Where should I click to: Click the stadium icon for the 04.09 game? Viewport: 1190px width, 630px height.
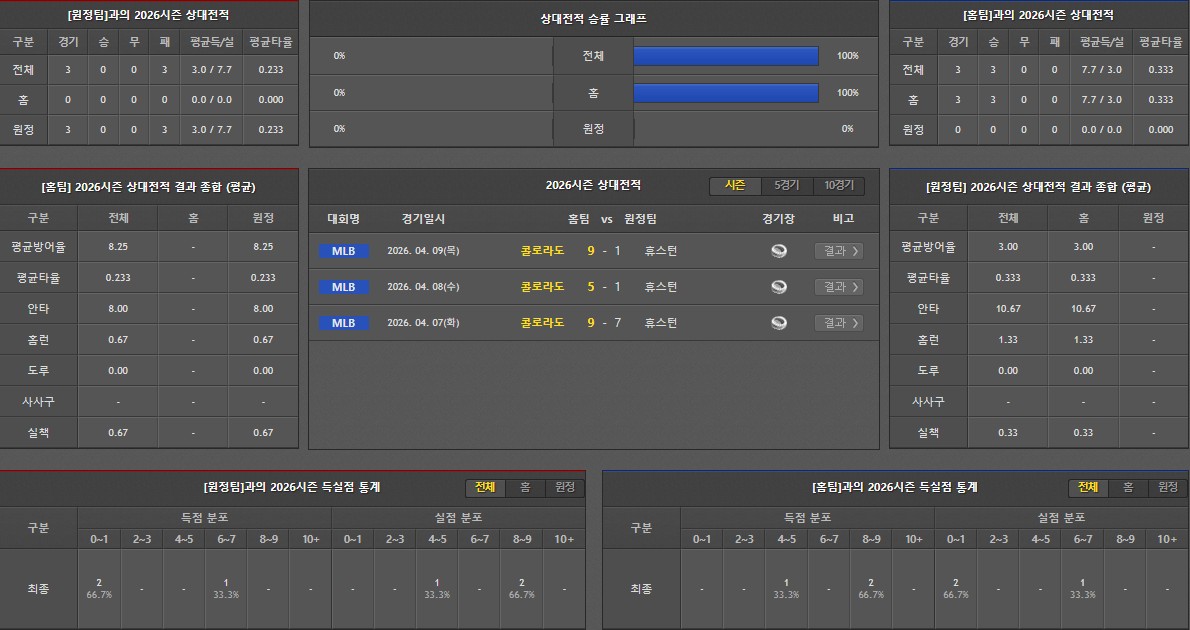tap(779, 251)
